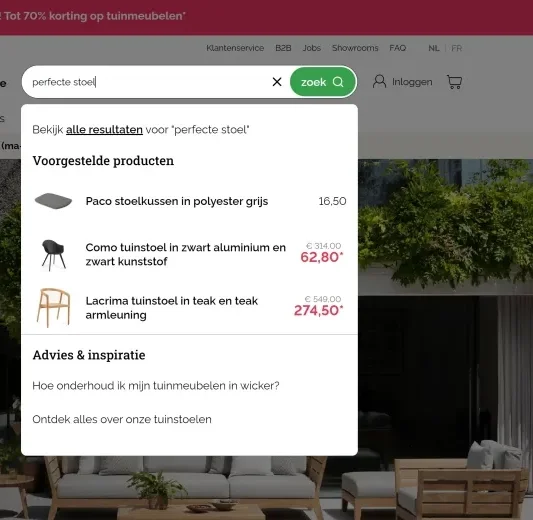Select the black Como tuinstoel chair thumbnail
Screen dimensions: 533x520
[53, 255]
